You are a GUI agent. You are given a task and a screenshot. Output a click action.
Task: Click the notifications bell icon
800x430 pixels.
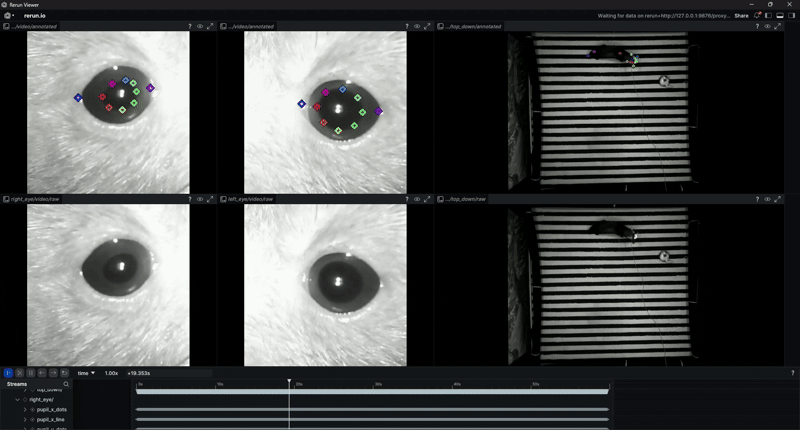(756, 16)
